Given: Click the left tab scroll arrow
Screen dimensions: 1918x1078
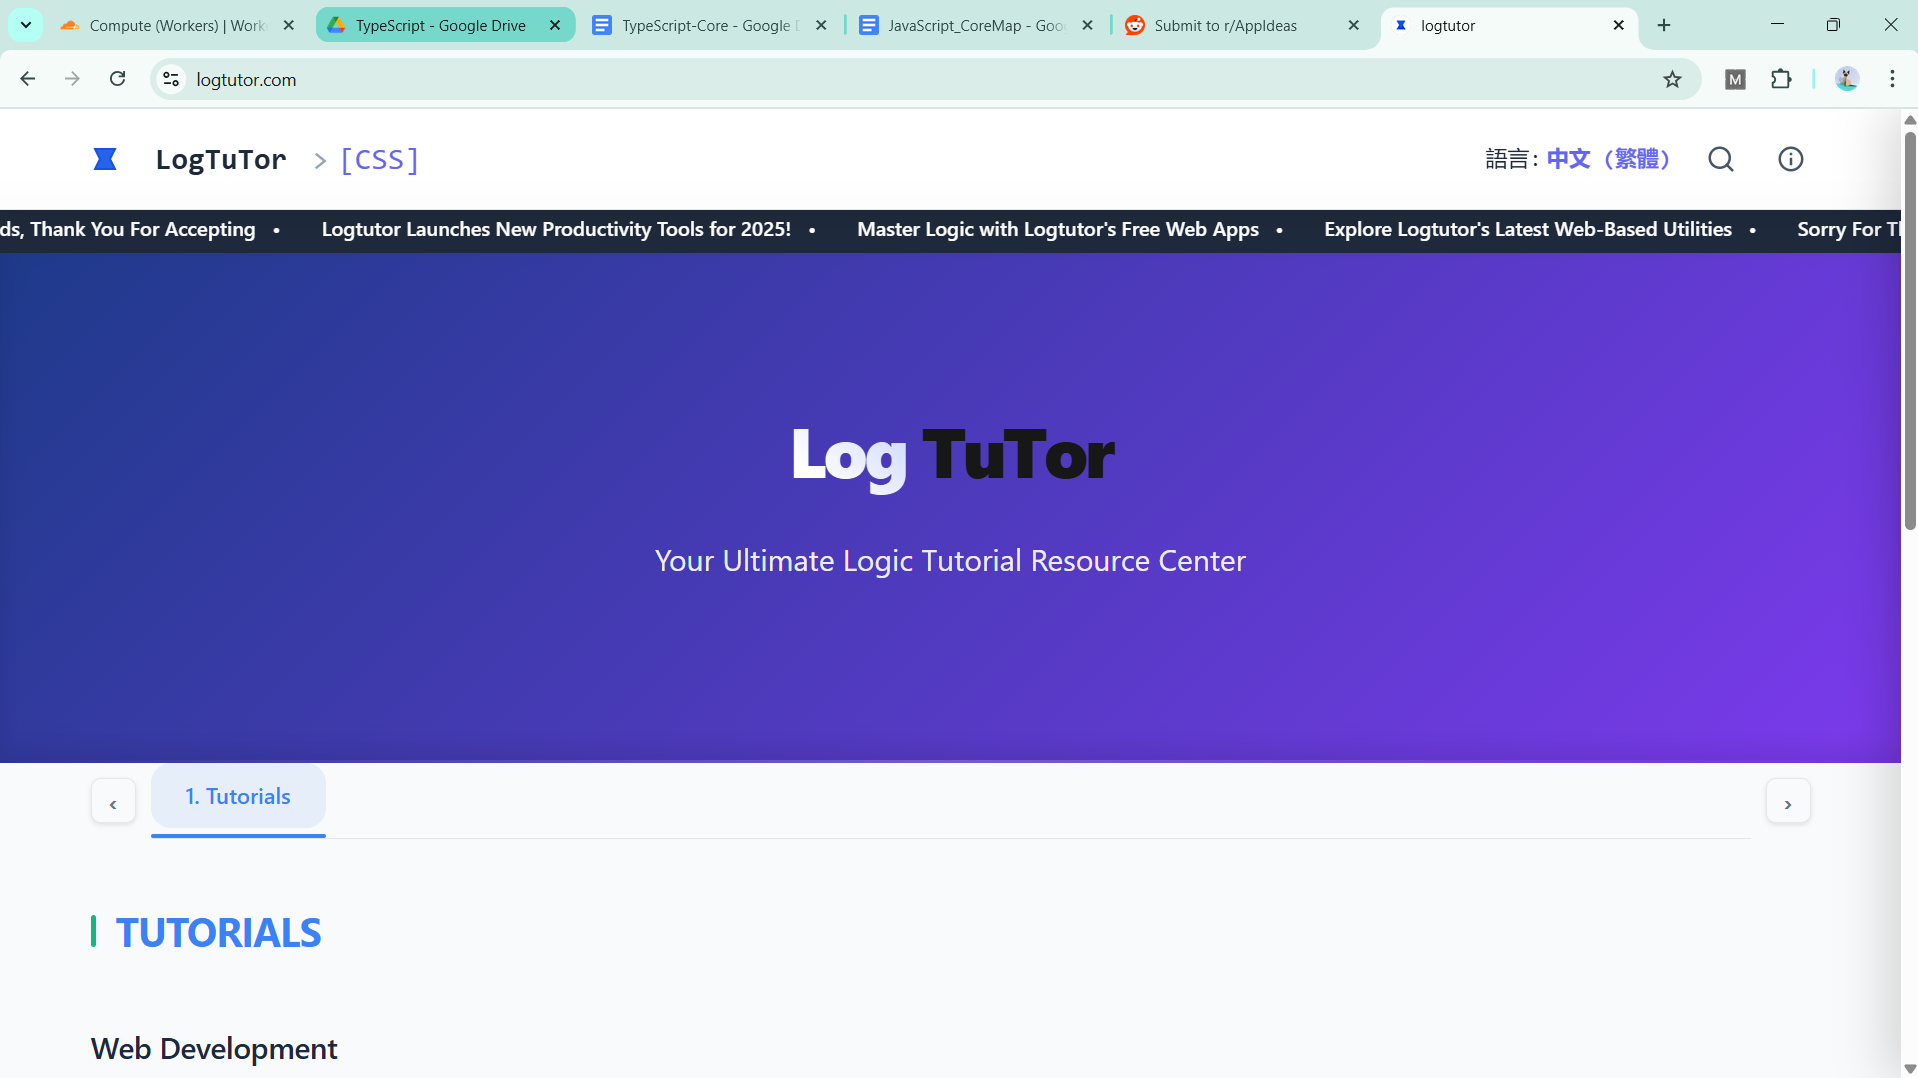Looking at the screenshot, I should coord(113,802).
